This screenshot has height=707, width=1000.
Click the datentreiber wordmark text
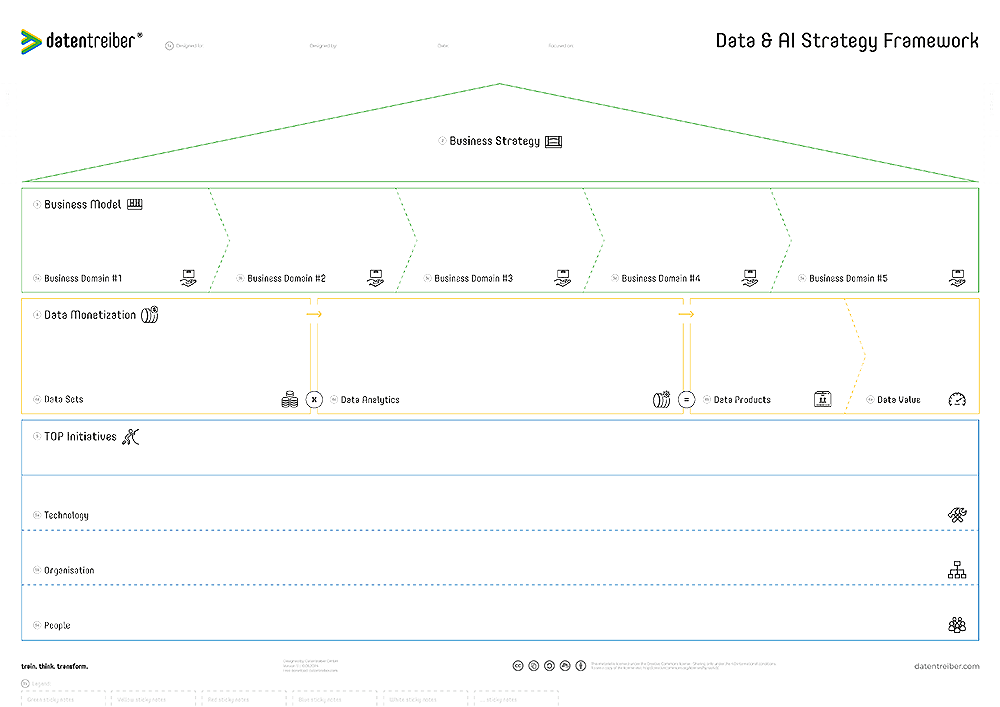click(91, 41)
